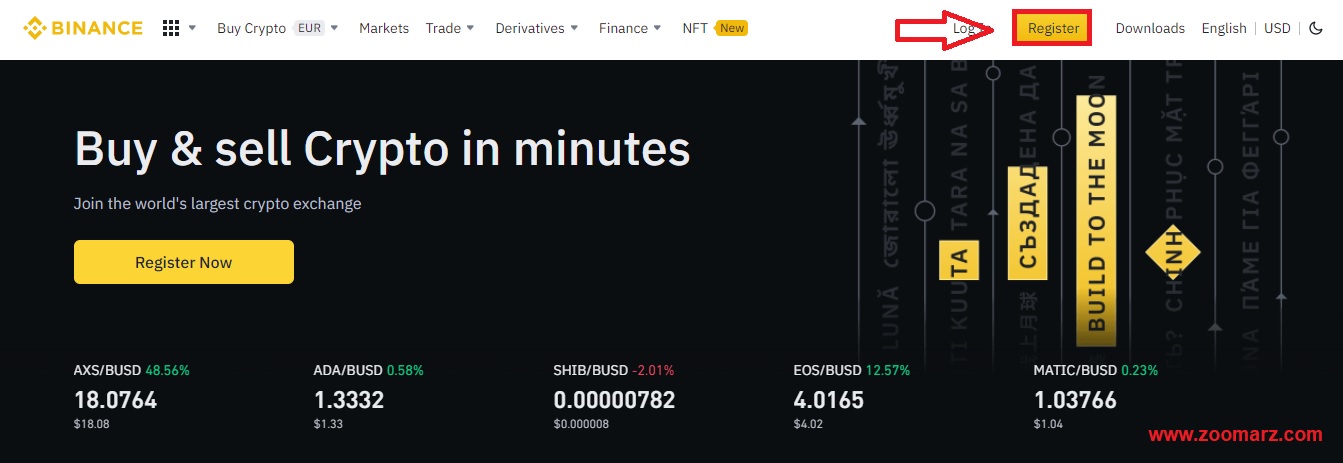Expand the Trade menu
Image resolution: width=1343 pixels, height=463 pixels.
pos(450,28)
